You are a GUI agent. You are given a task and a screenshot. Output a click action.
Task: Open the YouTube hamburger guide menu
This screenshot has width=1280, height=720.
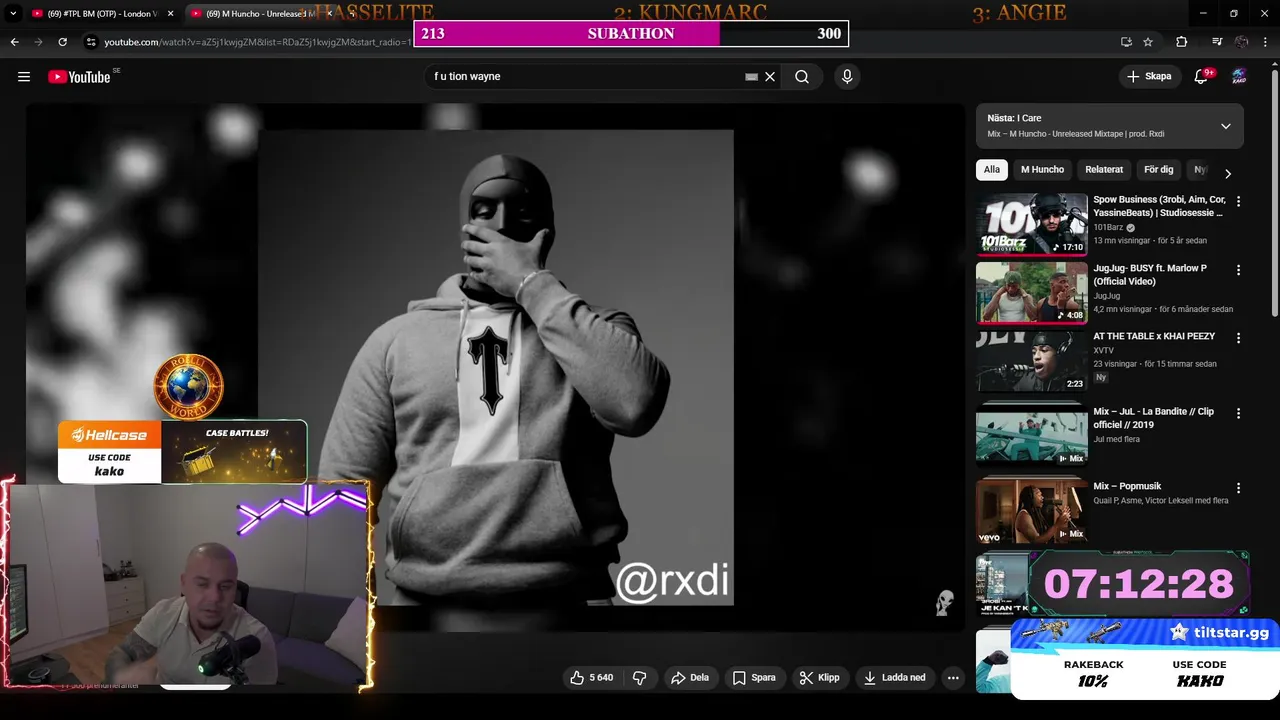click(24, 77)
